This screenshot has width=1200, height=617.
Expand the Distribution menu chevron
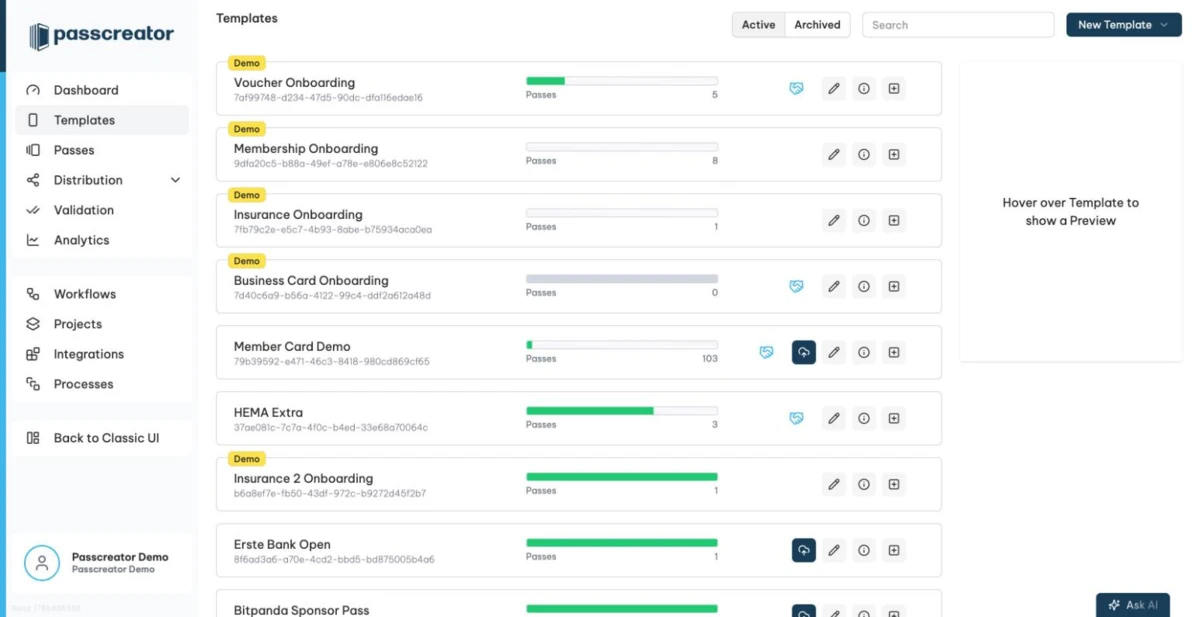(x=176, y=180)
